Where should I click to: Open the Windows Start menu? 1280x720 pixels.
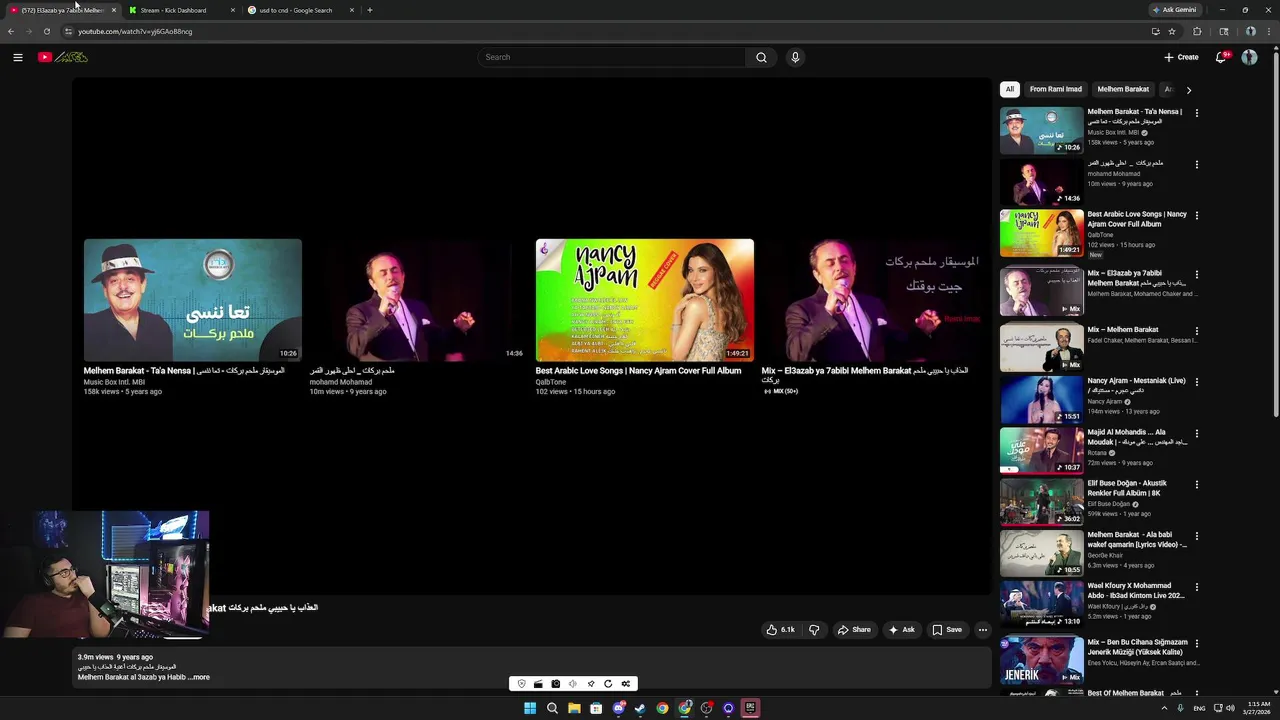pos(530,708)
